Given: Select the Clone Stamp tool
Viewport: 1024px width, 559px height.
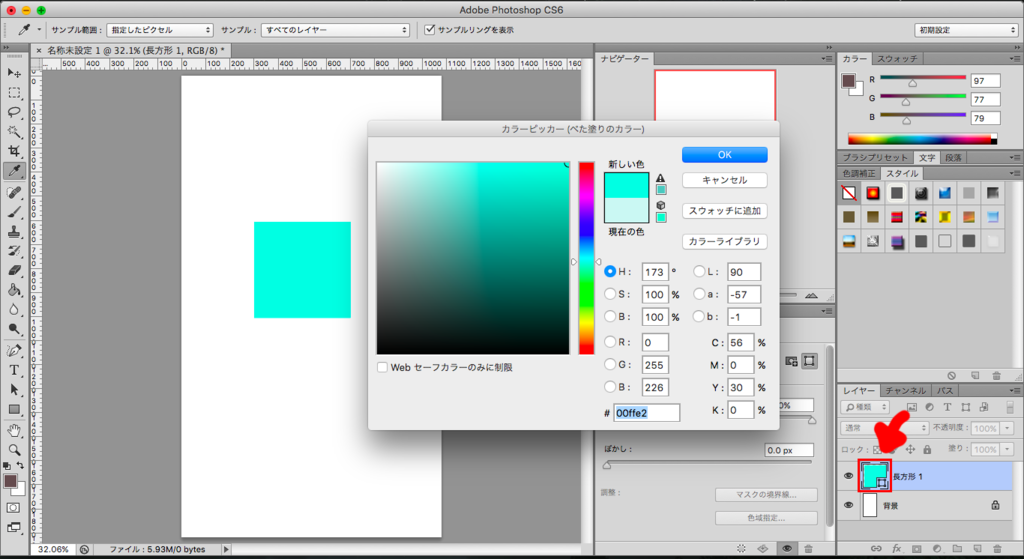Looking at the screenshot, I should pos(14,232).
